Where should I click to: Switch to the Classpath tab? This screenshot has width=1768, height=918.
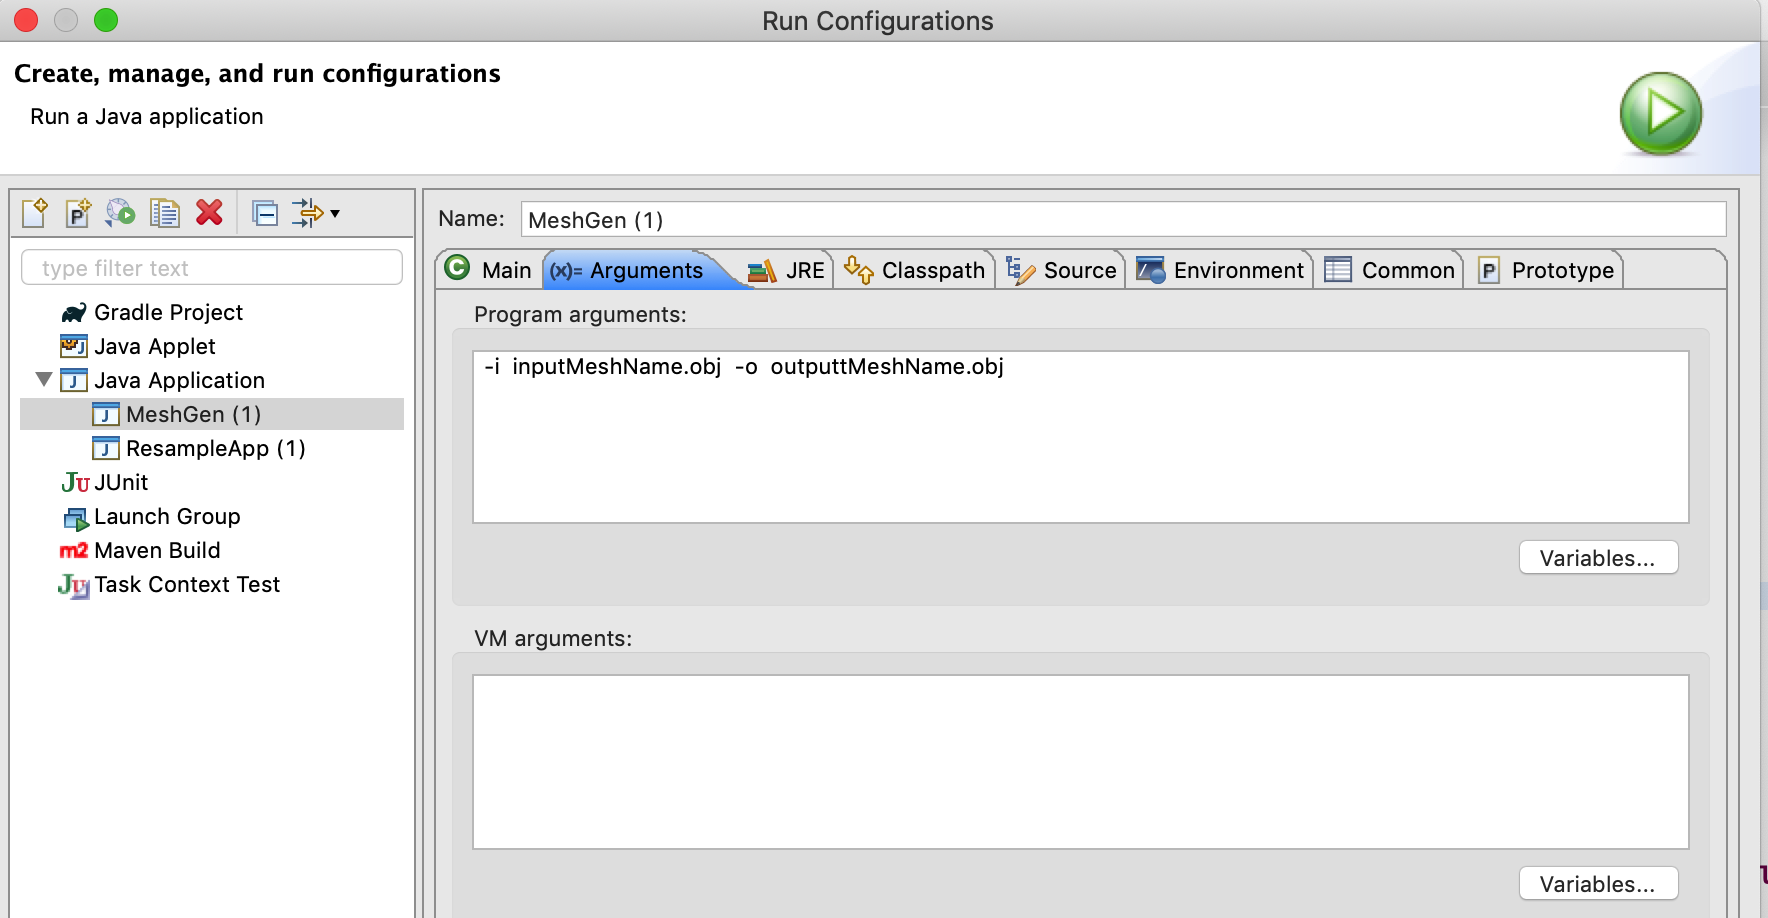pos(916,270)
